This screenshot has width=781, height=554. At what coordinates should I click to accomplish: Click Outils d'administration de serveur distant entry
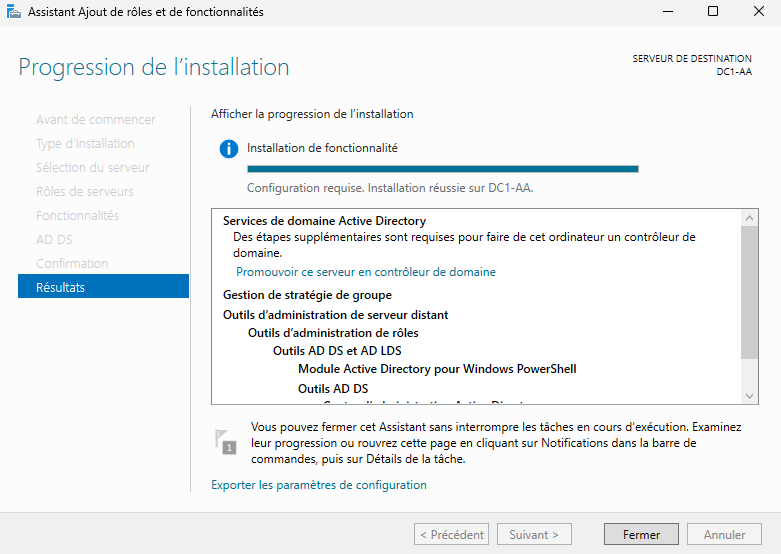point(336,315)
